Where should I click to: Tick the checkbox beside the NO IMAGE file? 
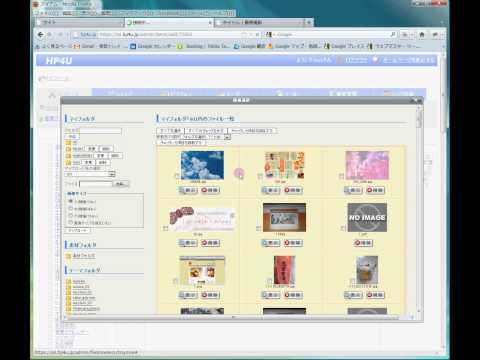[x=343, y=228]
